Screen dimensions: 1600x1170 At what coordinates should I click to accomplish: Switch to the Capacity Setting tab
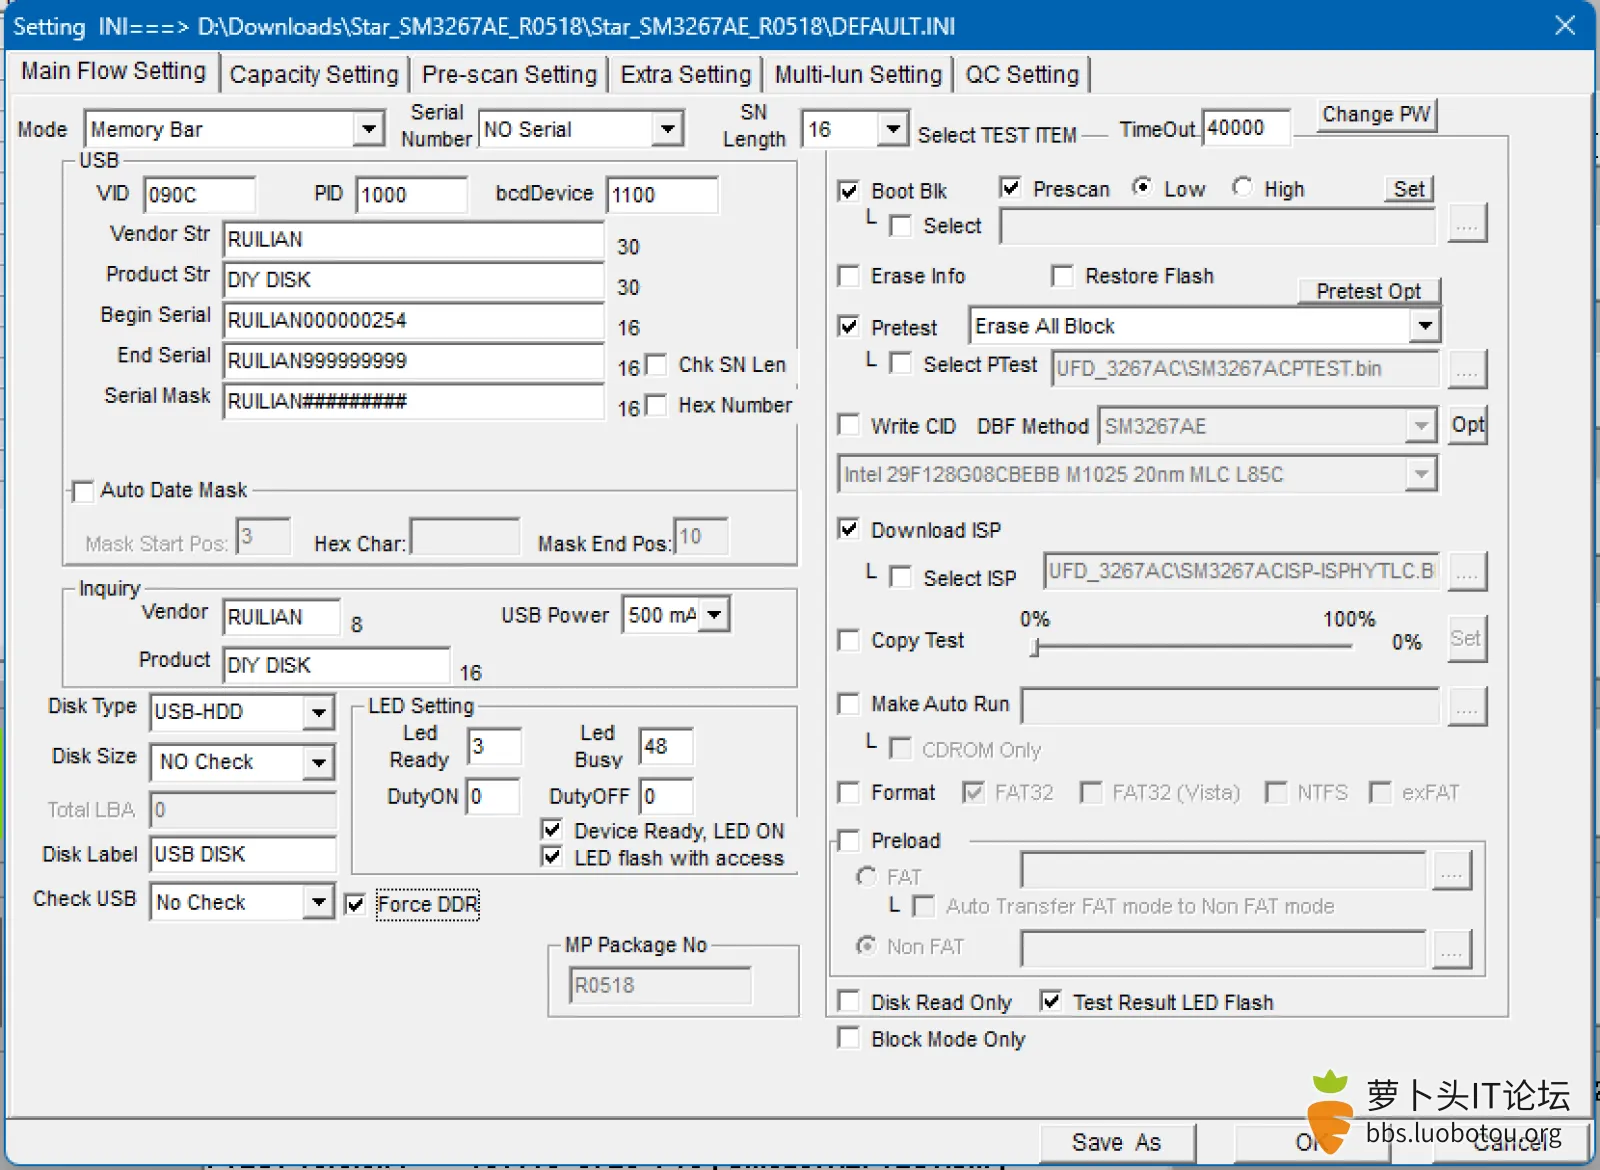(313, 75)
